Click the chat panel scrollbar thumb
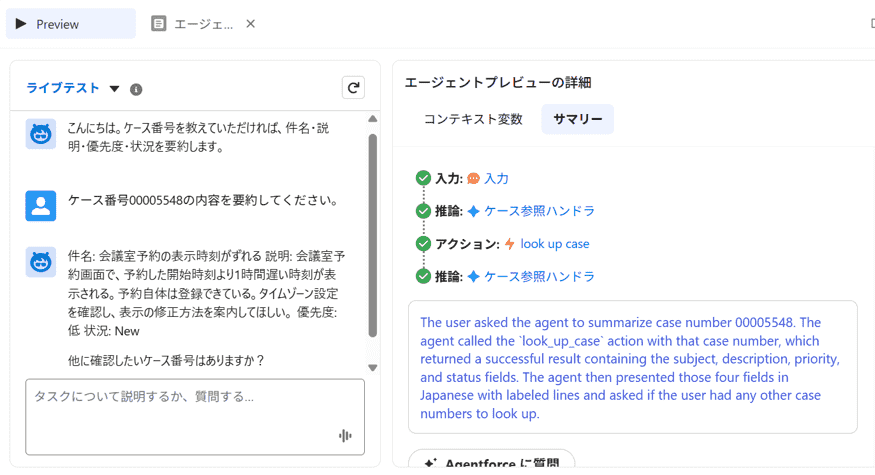Screen dimensions: 875x475 (373, 236)
